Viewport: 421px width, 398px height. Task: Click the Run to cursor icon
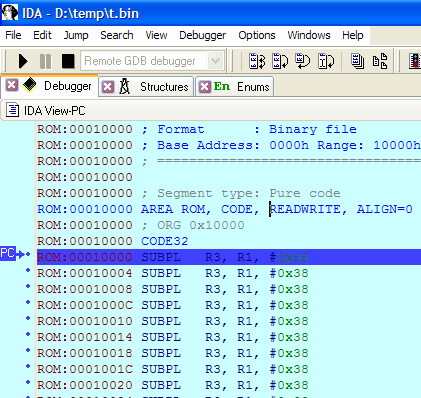[326, 61]
